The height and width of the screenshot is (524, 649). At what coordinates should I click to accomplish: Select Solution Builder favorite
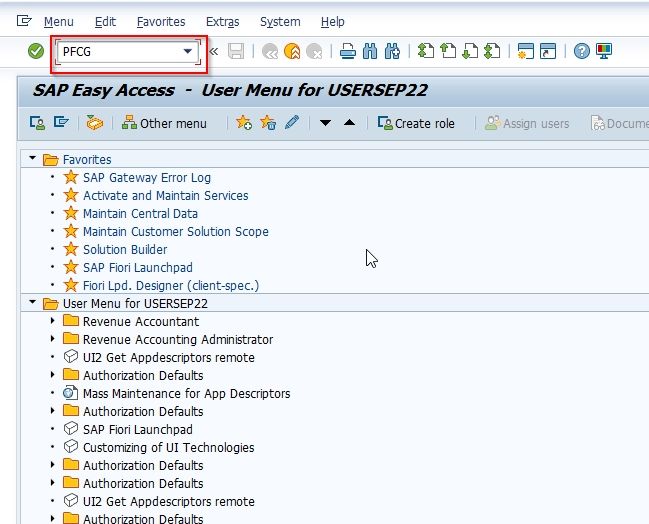[125, 250]
